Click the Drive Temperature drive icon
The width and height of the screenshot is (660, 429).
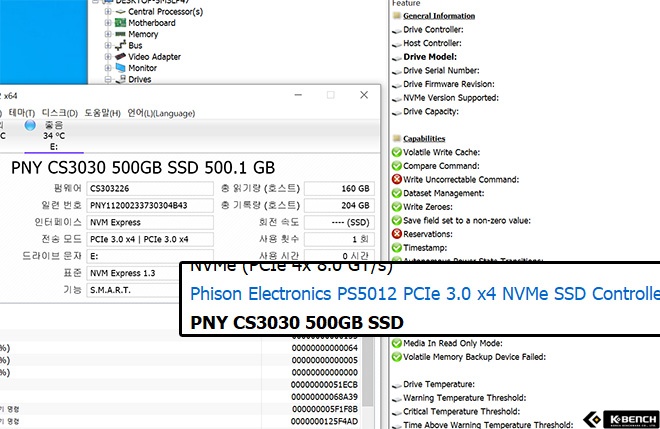pyautogui.click(x=397, y=385)
